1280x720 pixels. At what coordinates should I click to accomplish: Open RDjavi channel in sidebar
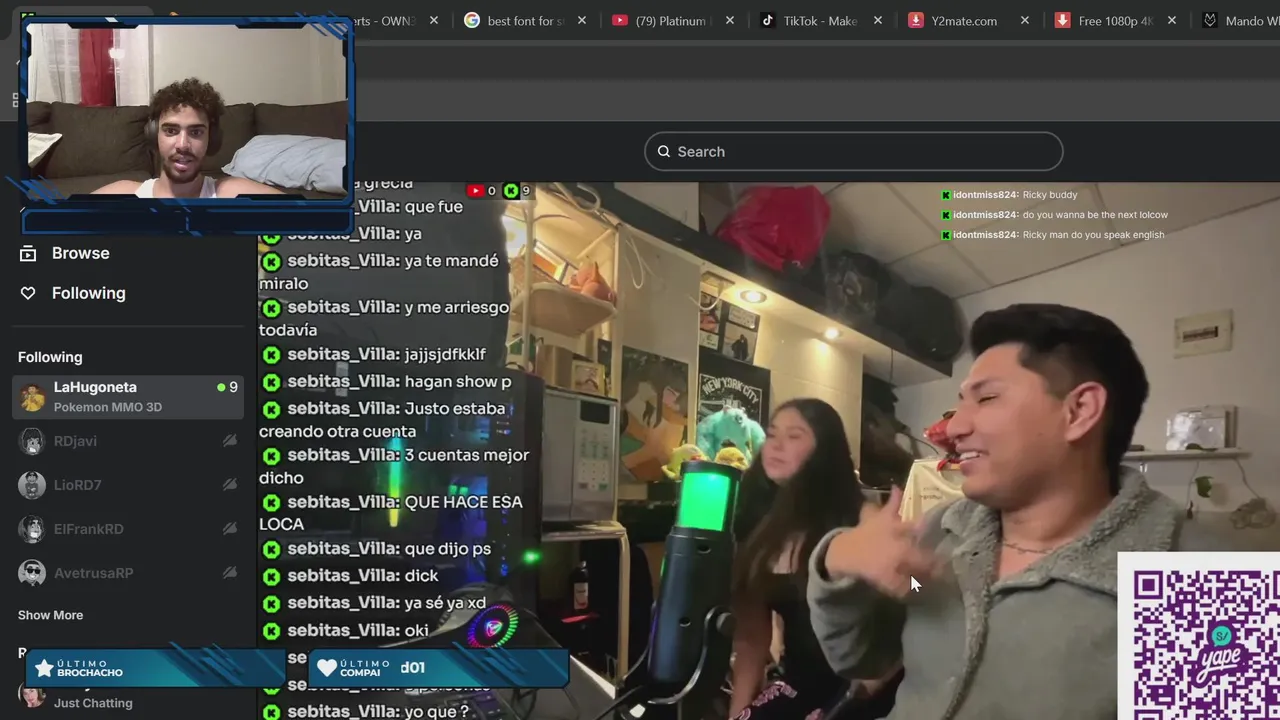(128, 441)
